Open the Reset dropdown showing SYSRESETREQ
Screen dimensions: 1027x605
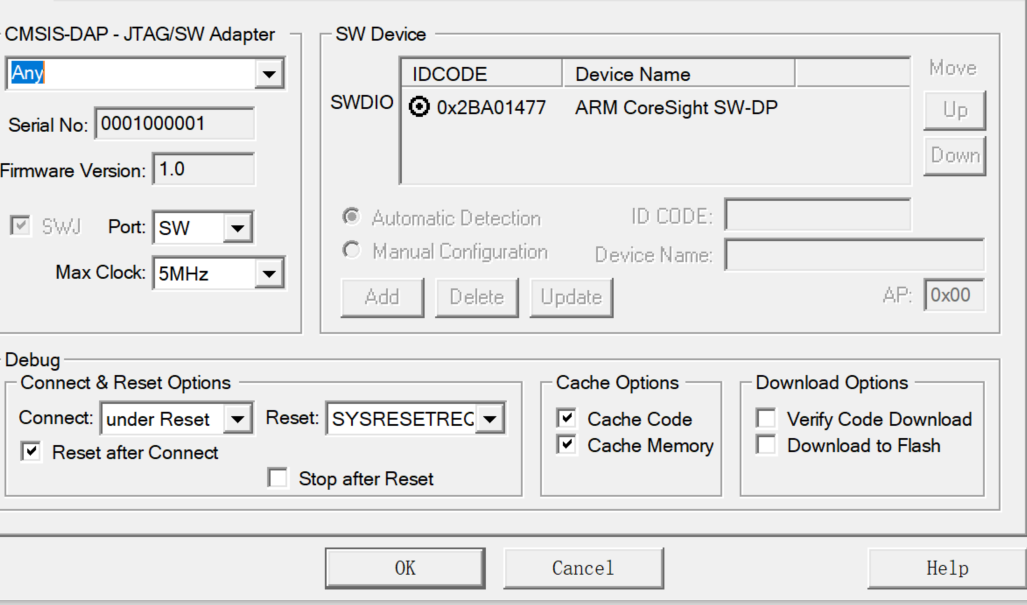pos(489,418)
